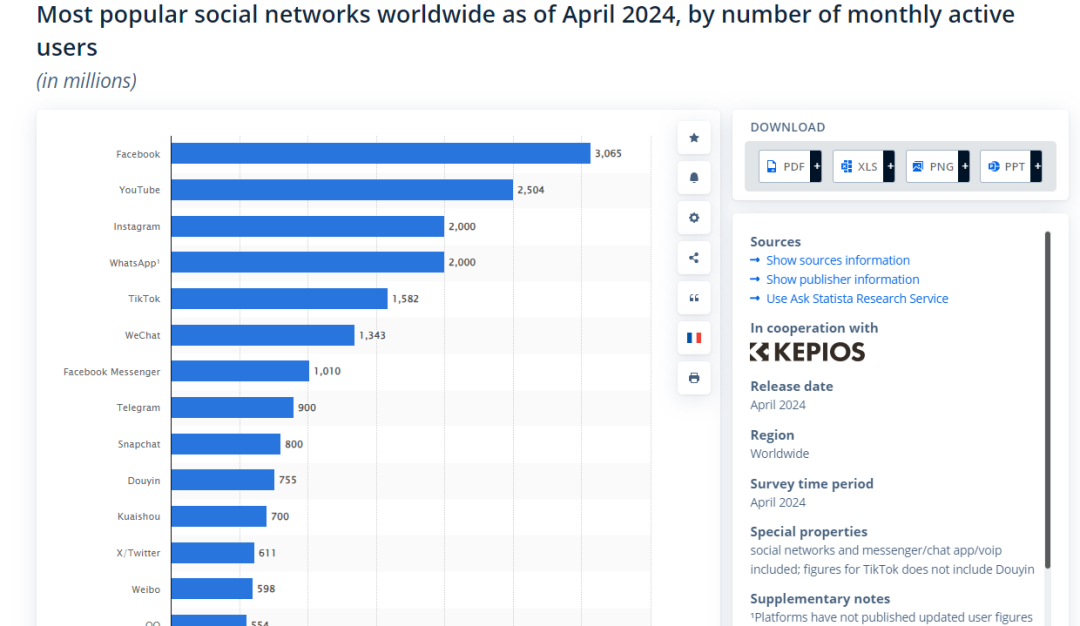The height and width of the screenshot is (626, 1080).
Task: Download chart as PDF
Action: pos(785,167)
